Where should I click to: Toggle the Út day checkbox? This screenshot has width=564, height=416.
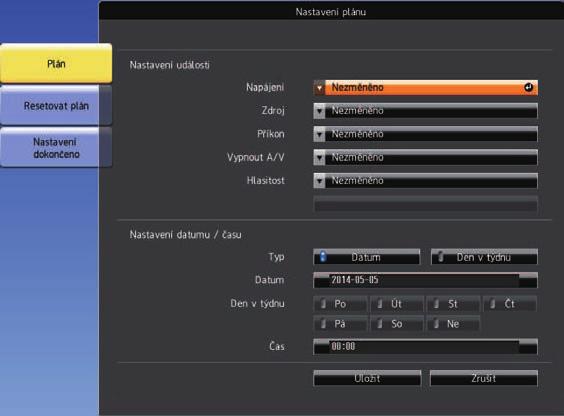click(397, 304)
